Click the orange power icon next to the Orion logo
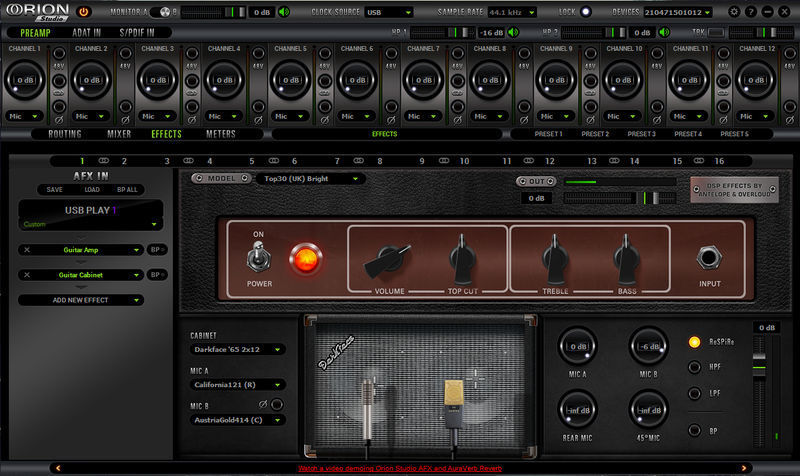800x476 pixels. point(84,11)
